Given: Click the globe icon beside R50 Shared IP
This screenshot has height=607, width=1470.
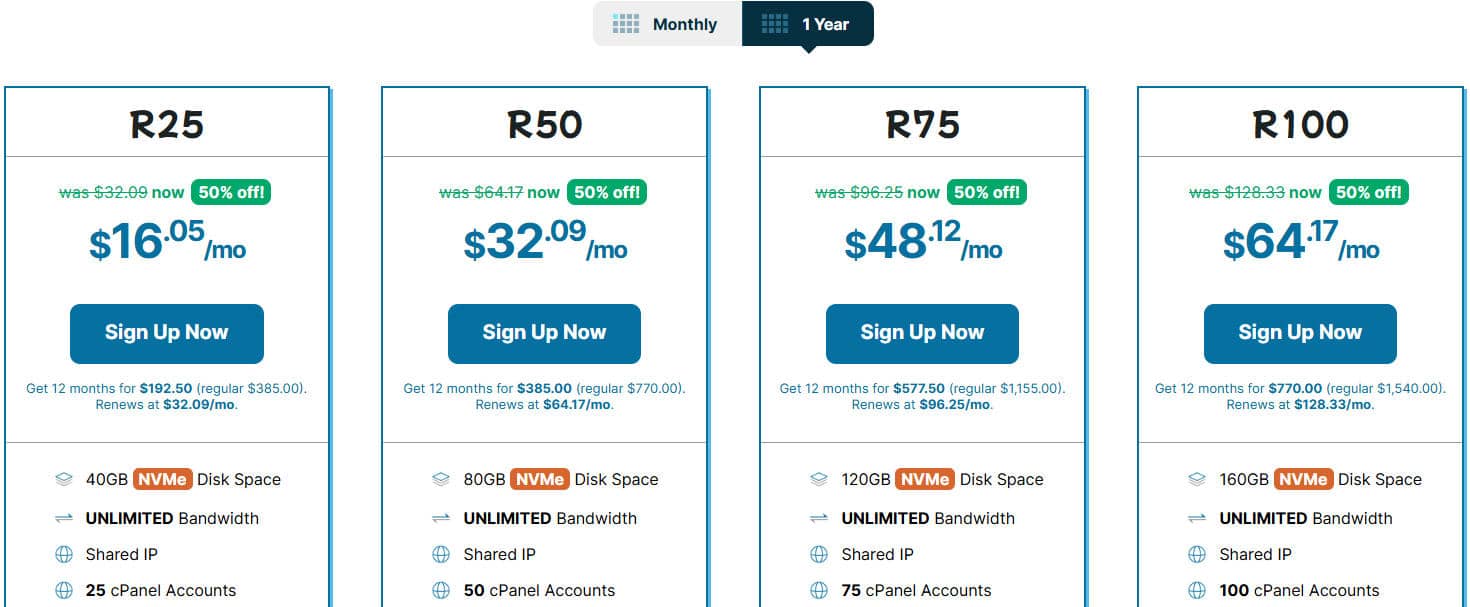Looking at the screenshot, I should [441, 554].
